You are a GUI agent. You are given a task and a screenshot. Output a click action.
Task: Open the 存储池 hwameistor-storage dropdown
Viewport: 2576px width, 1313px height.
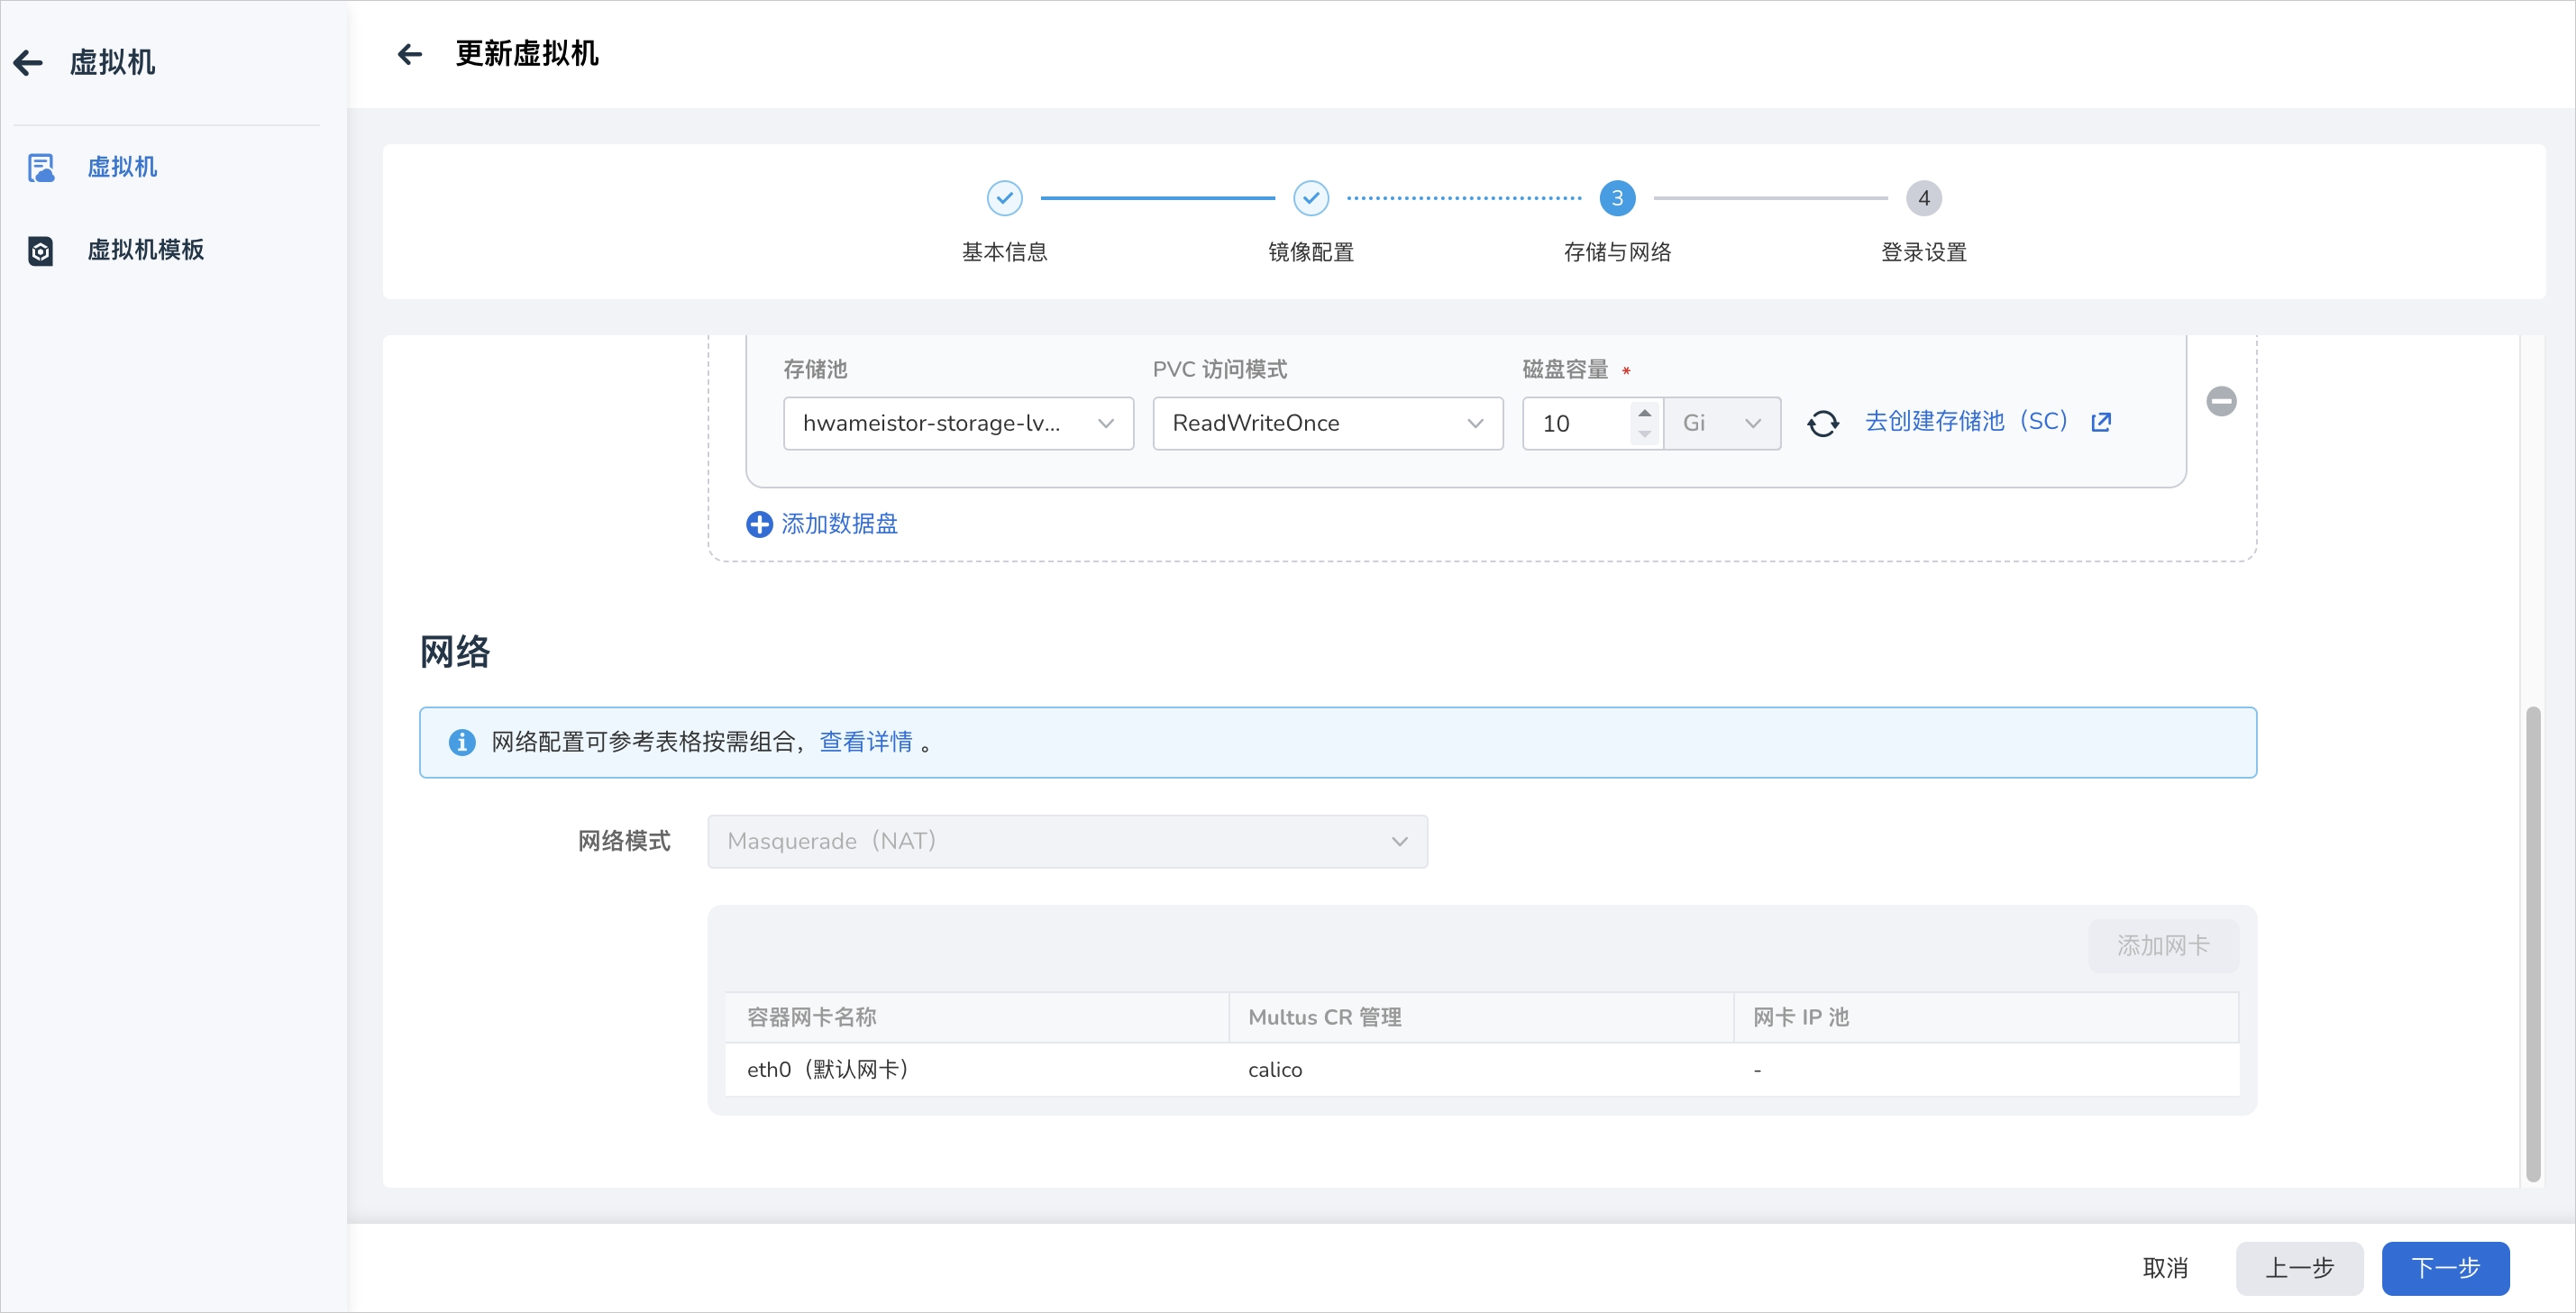point(958,423)
